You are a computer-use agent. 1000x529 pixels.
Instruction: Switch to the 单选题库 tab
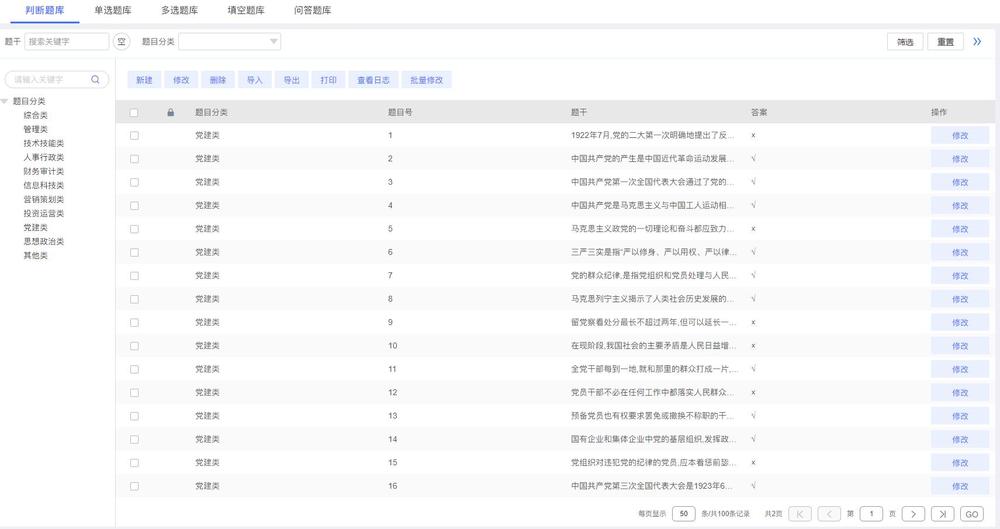tap(112, 11)
